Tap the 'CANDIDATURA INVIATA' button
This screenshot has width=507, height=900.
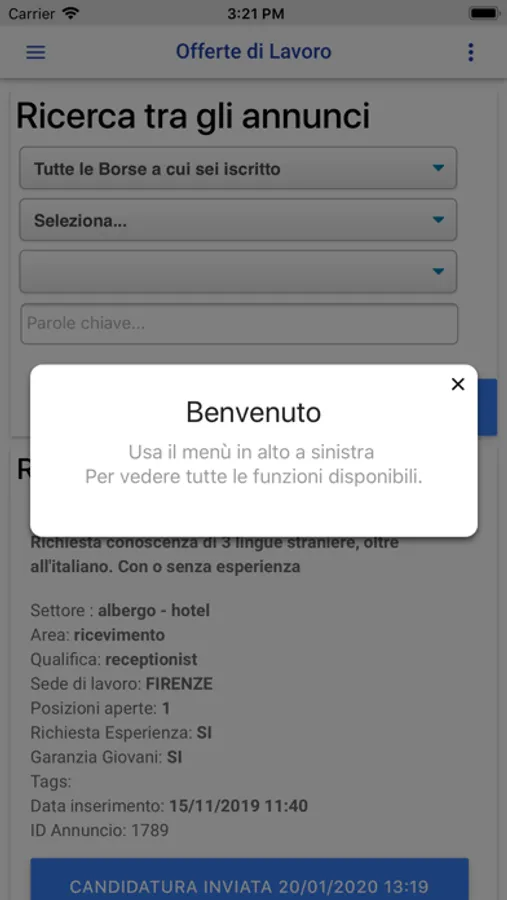[x=249, y=879]
